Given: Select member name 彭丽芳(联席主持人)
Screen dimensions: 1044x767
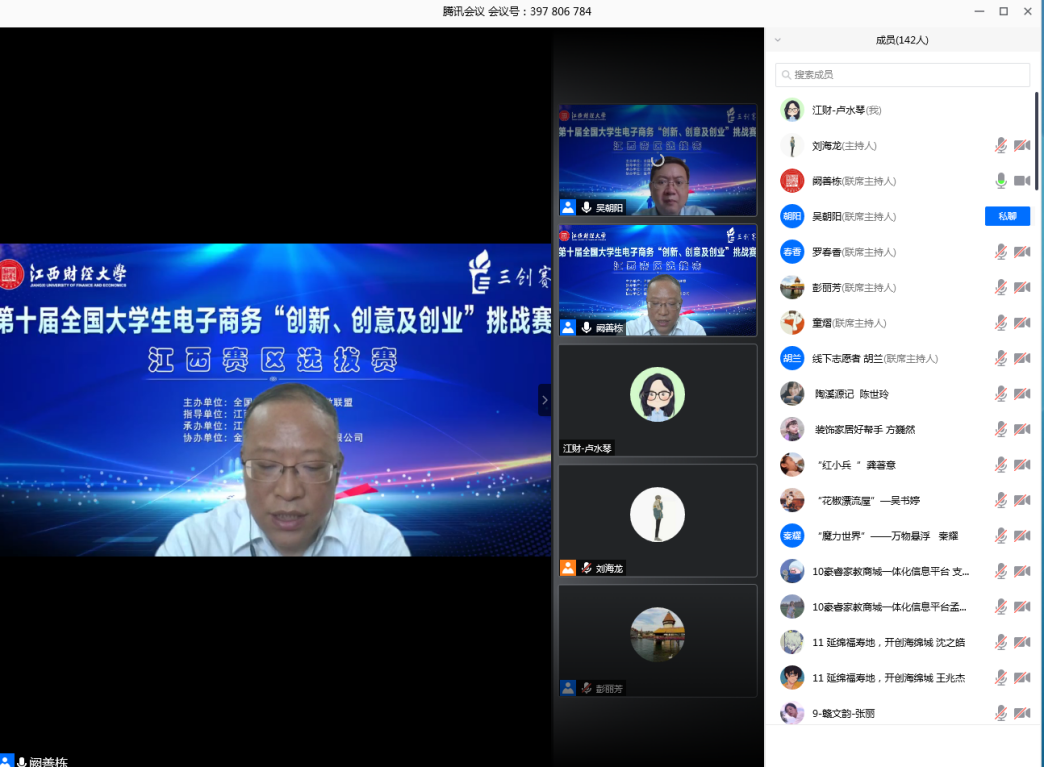Looking at the screenshot, I should (x=854, y=288).
